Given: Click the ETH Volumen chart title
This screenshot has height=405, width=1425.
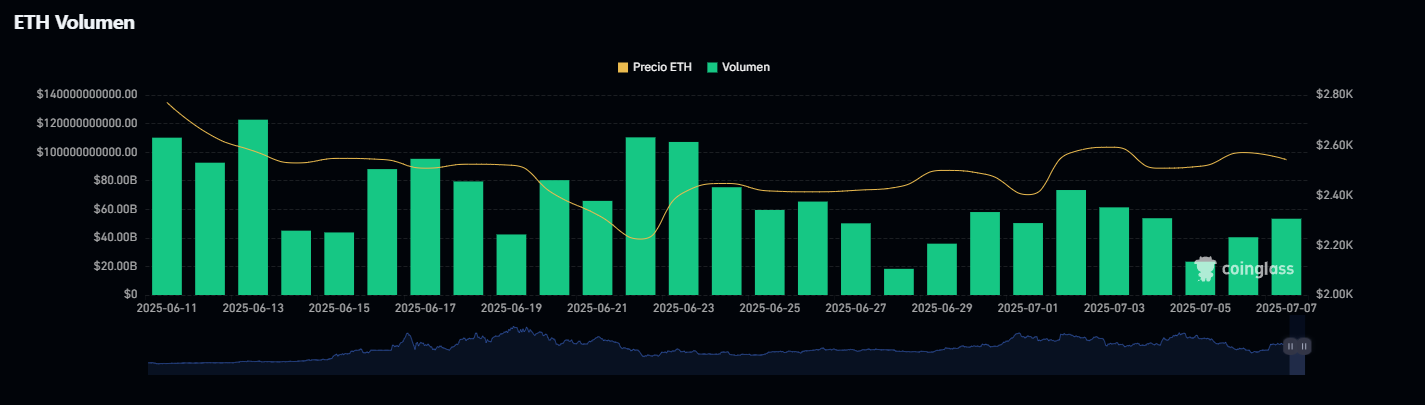Looking at the screenshot, I should coord(74,22).
